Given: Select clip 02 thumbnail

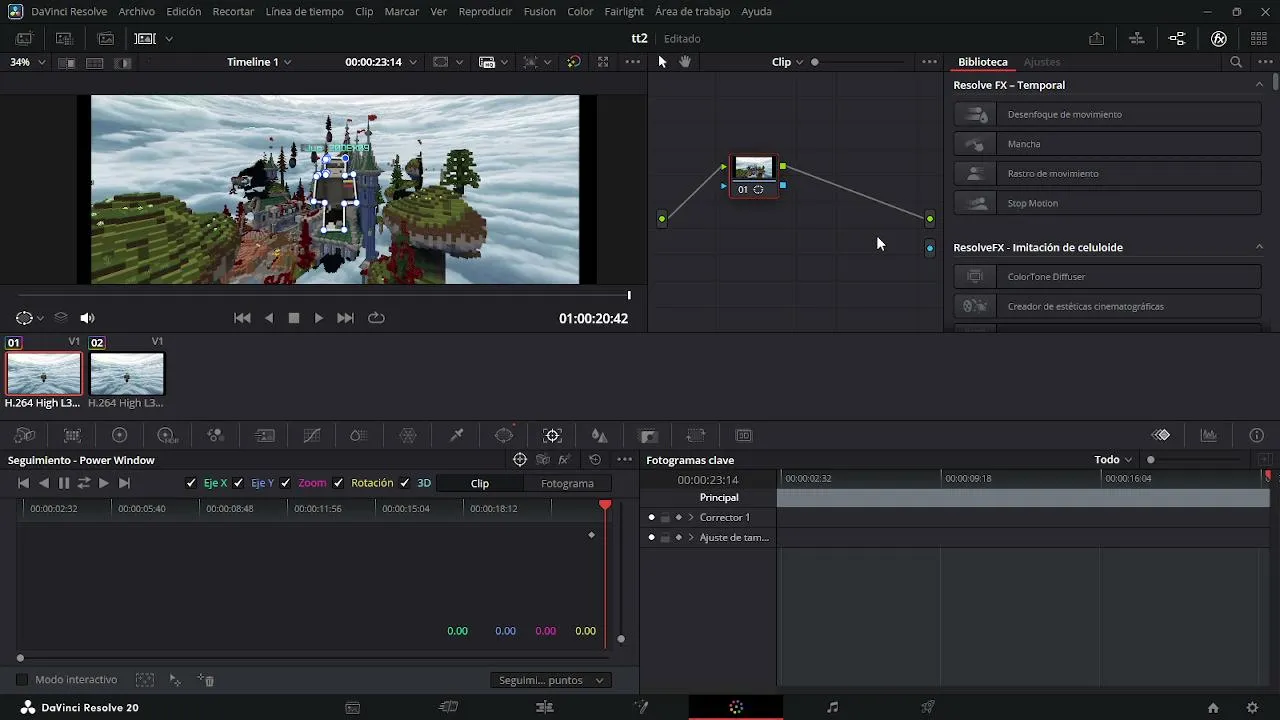Looking at the screenshot, I should (127, 374).
